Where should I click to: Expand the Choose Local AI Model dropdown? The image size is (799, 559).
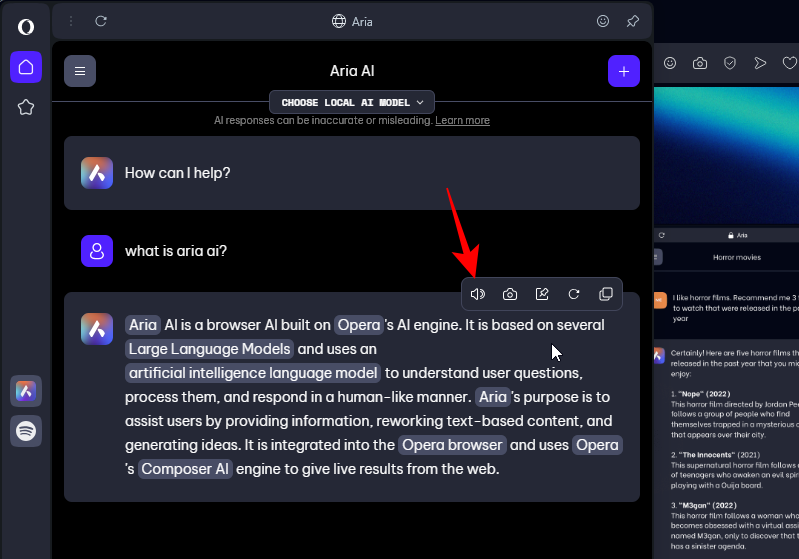[353, 102]
